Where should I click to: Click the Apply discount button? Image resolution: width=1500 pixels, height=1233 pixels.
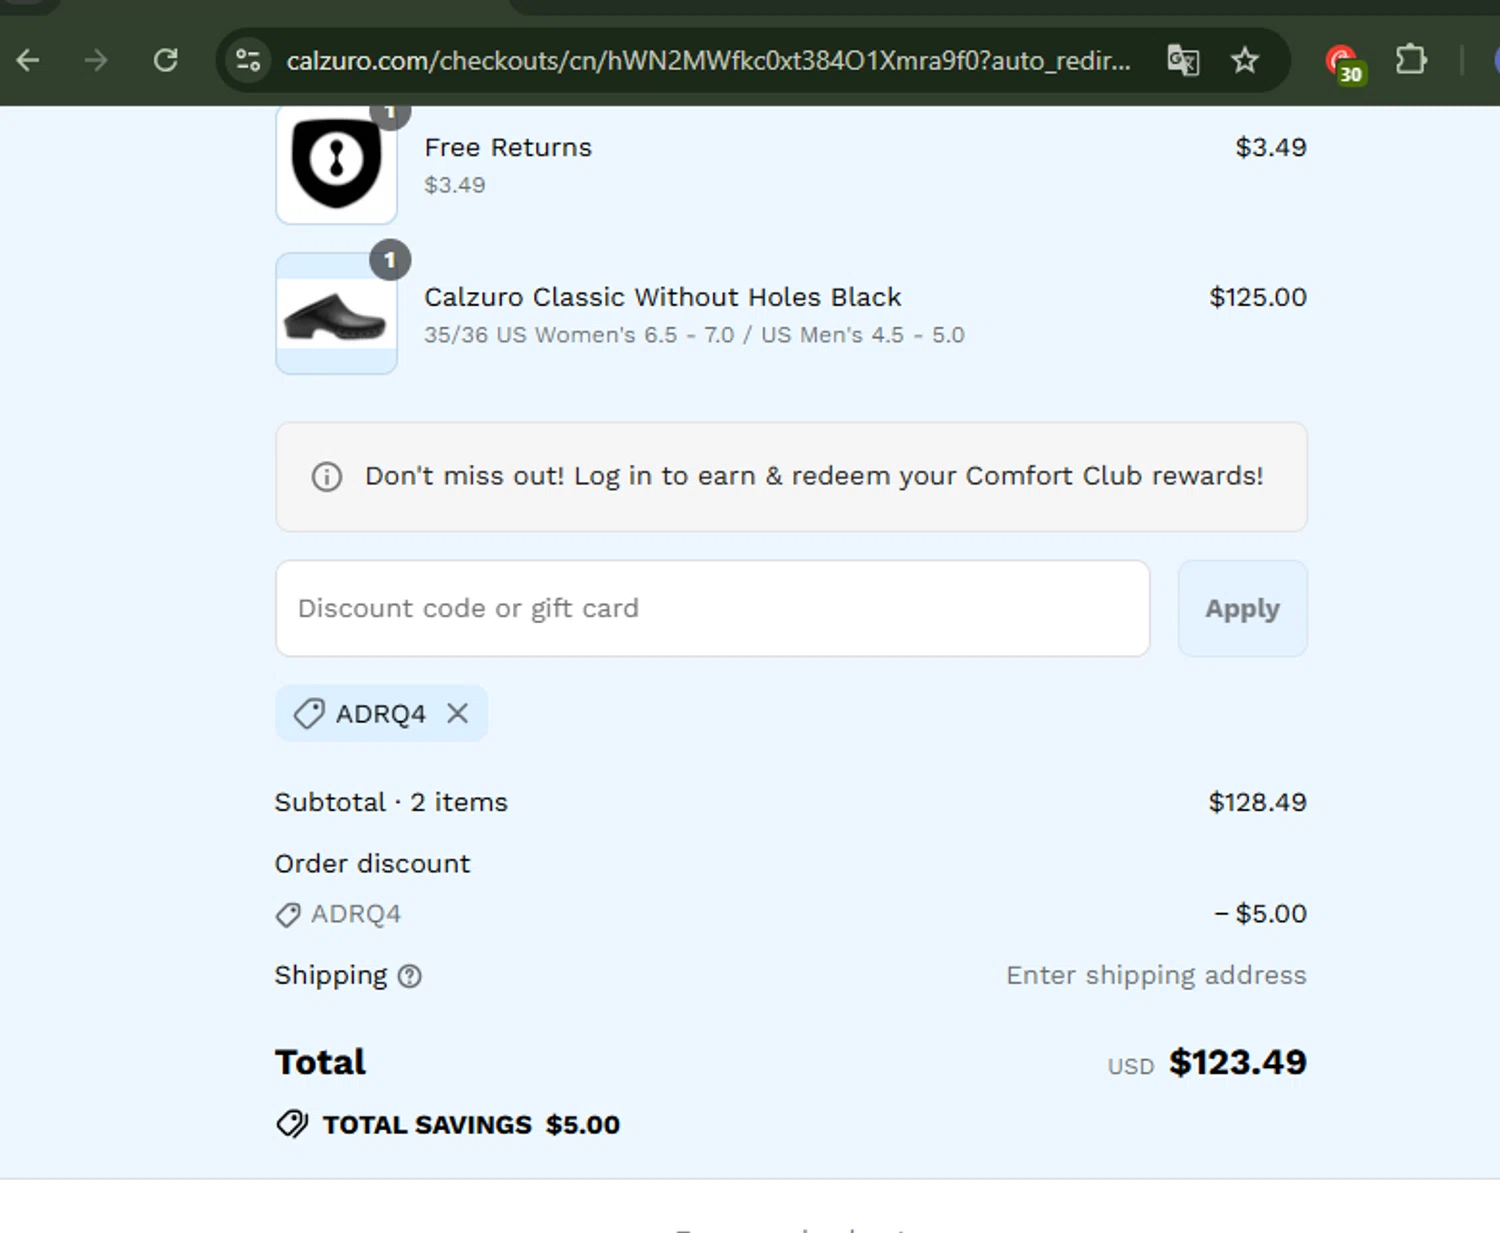point(1242,608)
